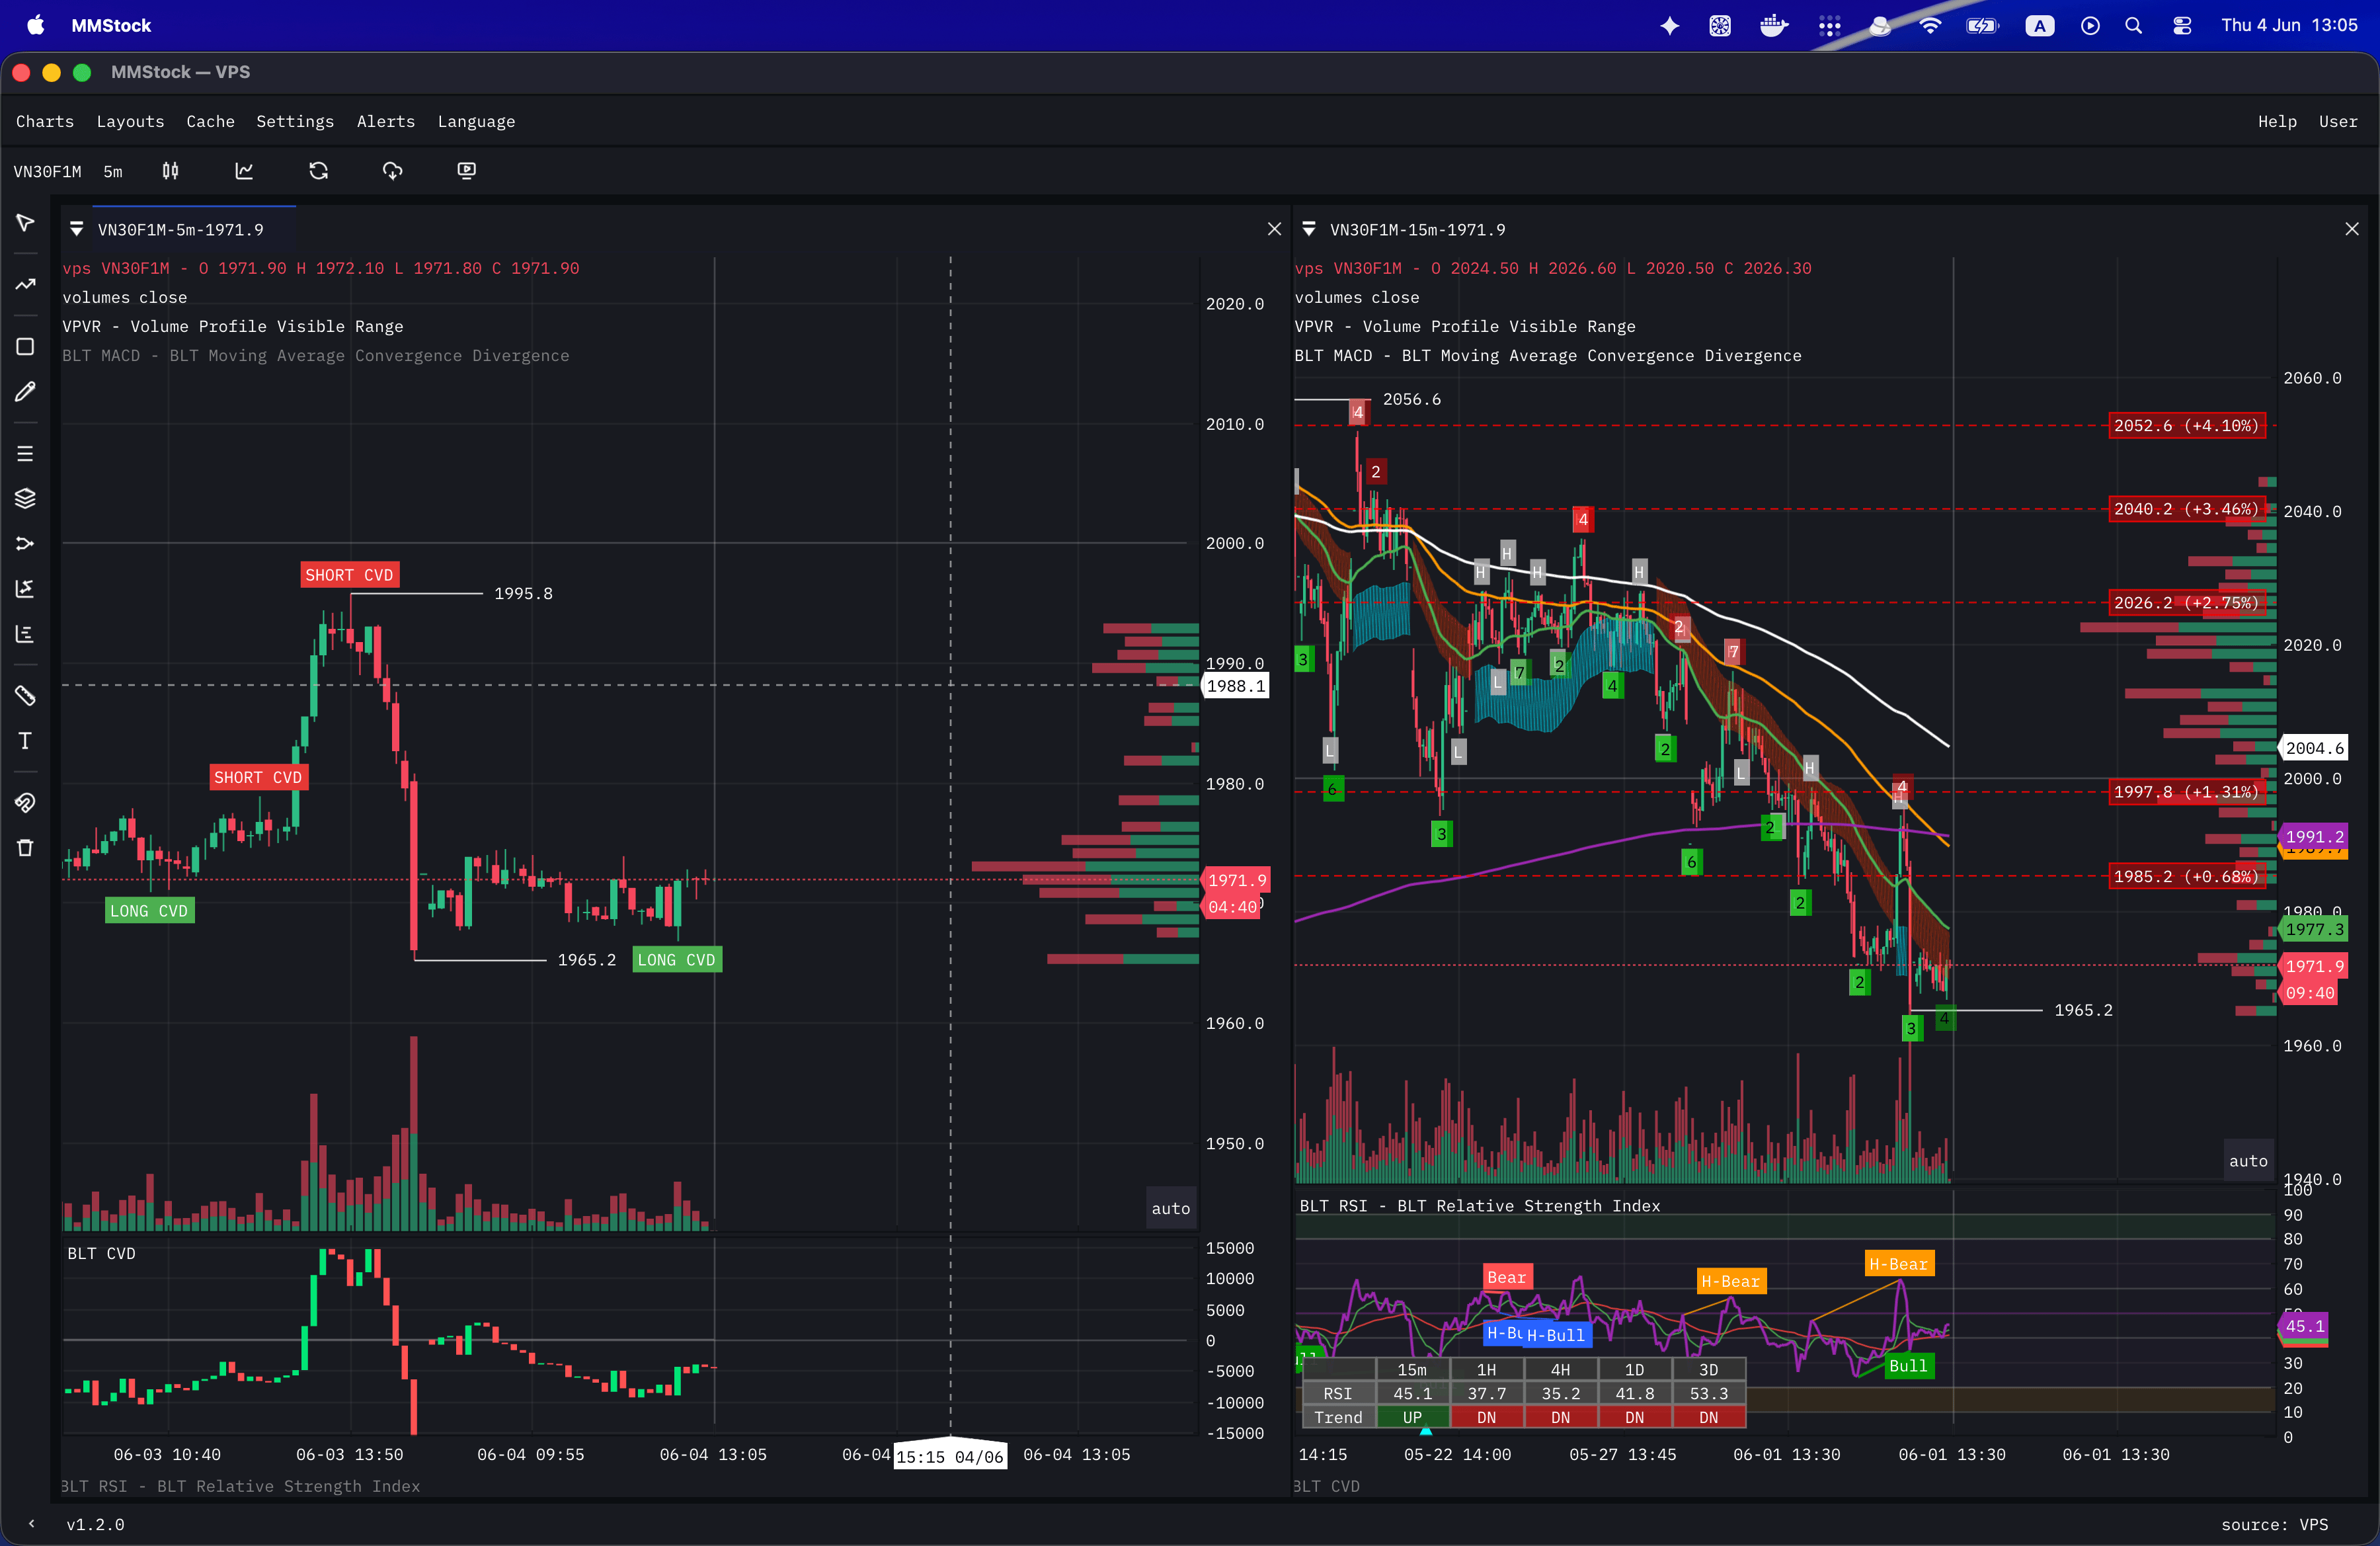Expand collapsed BLT RSI pane under 5m chart
This screenshot has width=2380, height=1546.
pyautogui.click(x=241, y=1487)
